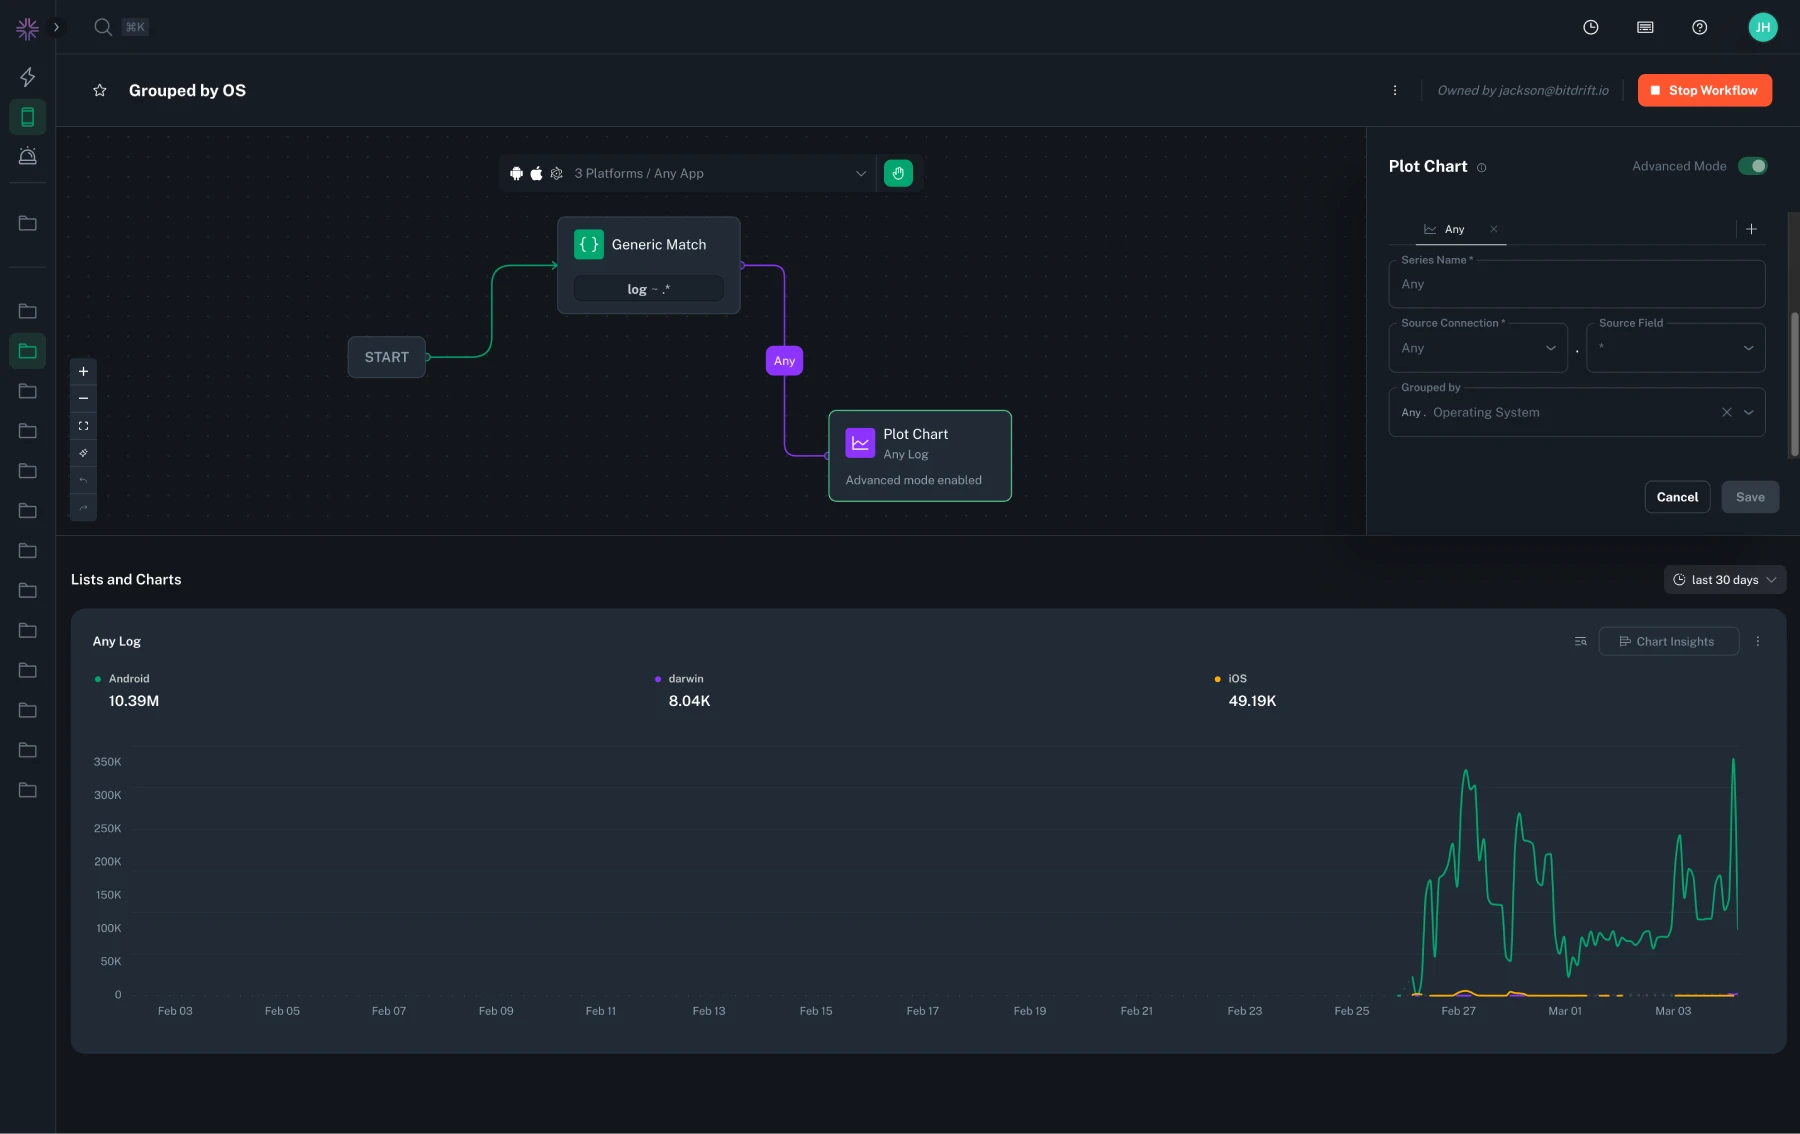The width and height of the screenshot is (1800, 1134).
Task: Toggle the Android series in legend
Action: tap(129, 679)
